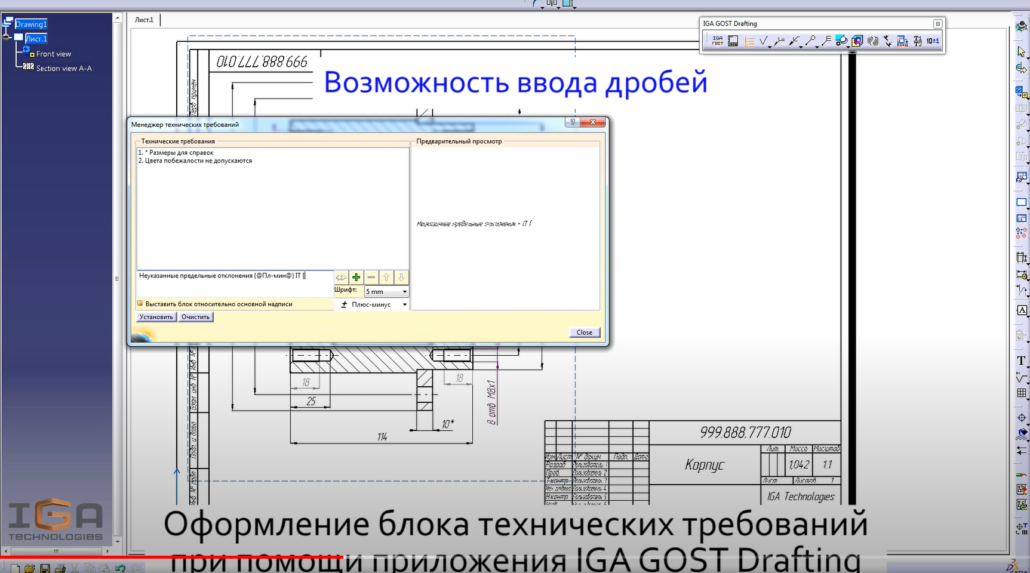
Task: Open the font size 5 mm dropdown
Action: point(405,290)
